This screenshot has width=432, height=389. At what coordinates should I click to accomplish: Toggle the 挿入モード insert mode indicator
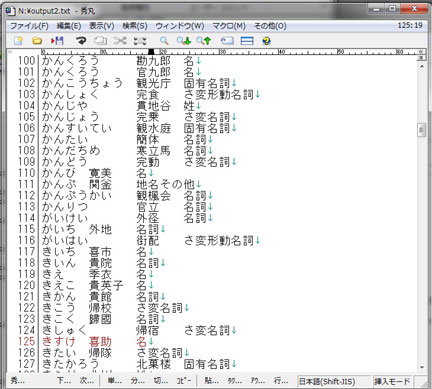coord(392,381)
